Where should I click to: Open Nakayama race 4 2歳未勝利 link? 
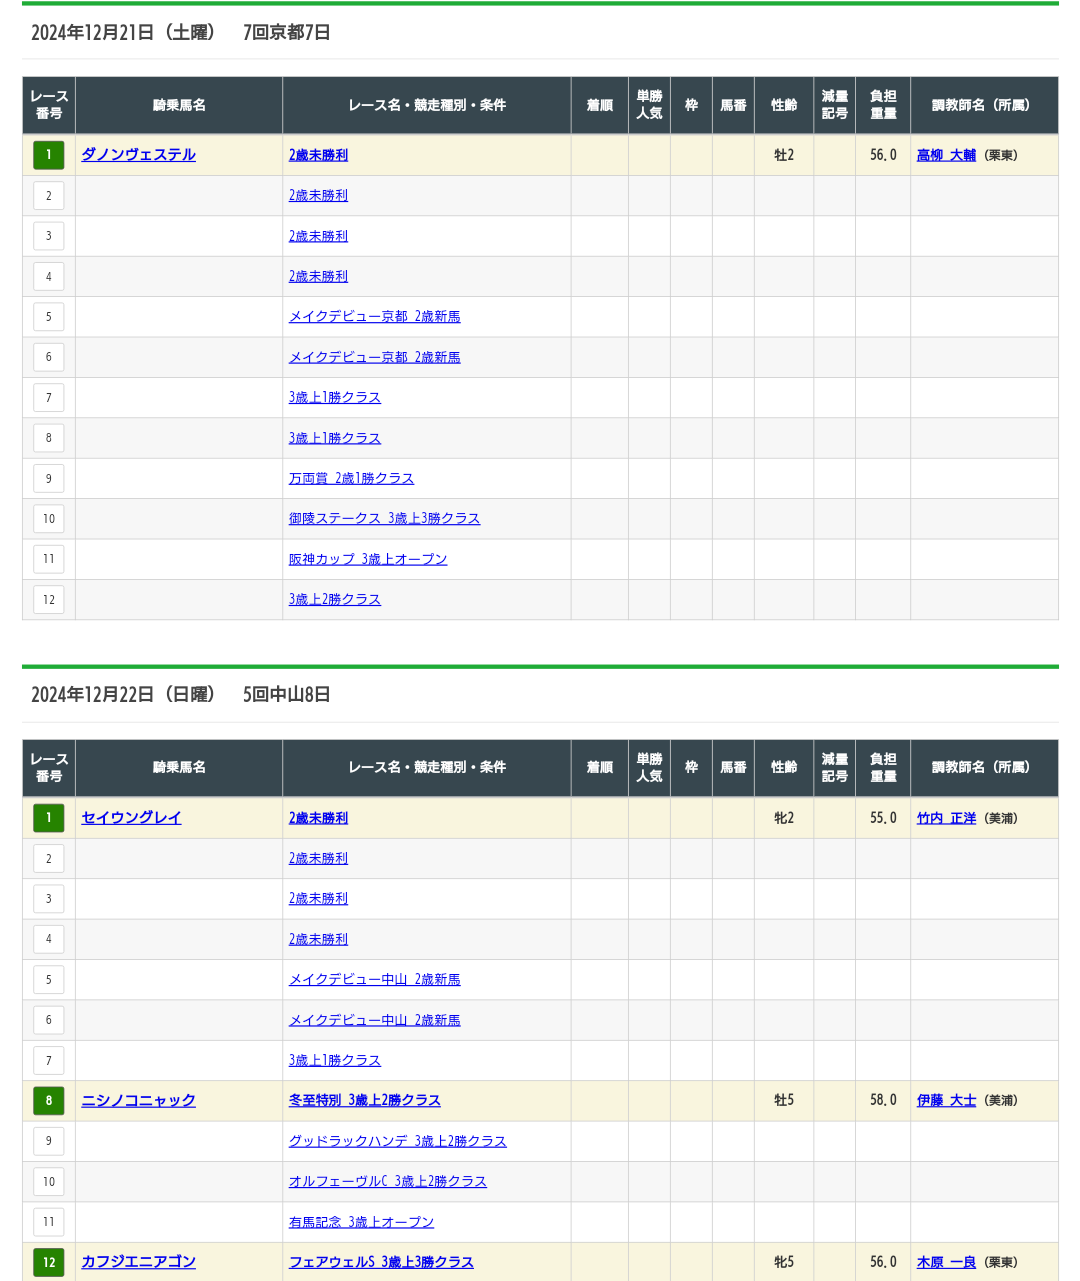pyautogui.click(x=318, y=939)
